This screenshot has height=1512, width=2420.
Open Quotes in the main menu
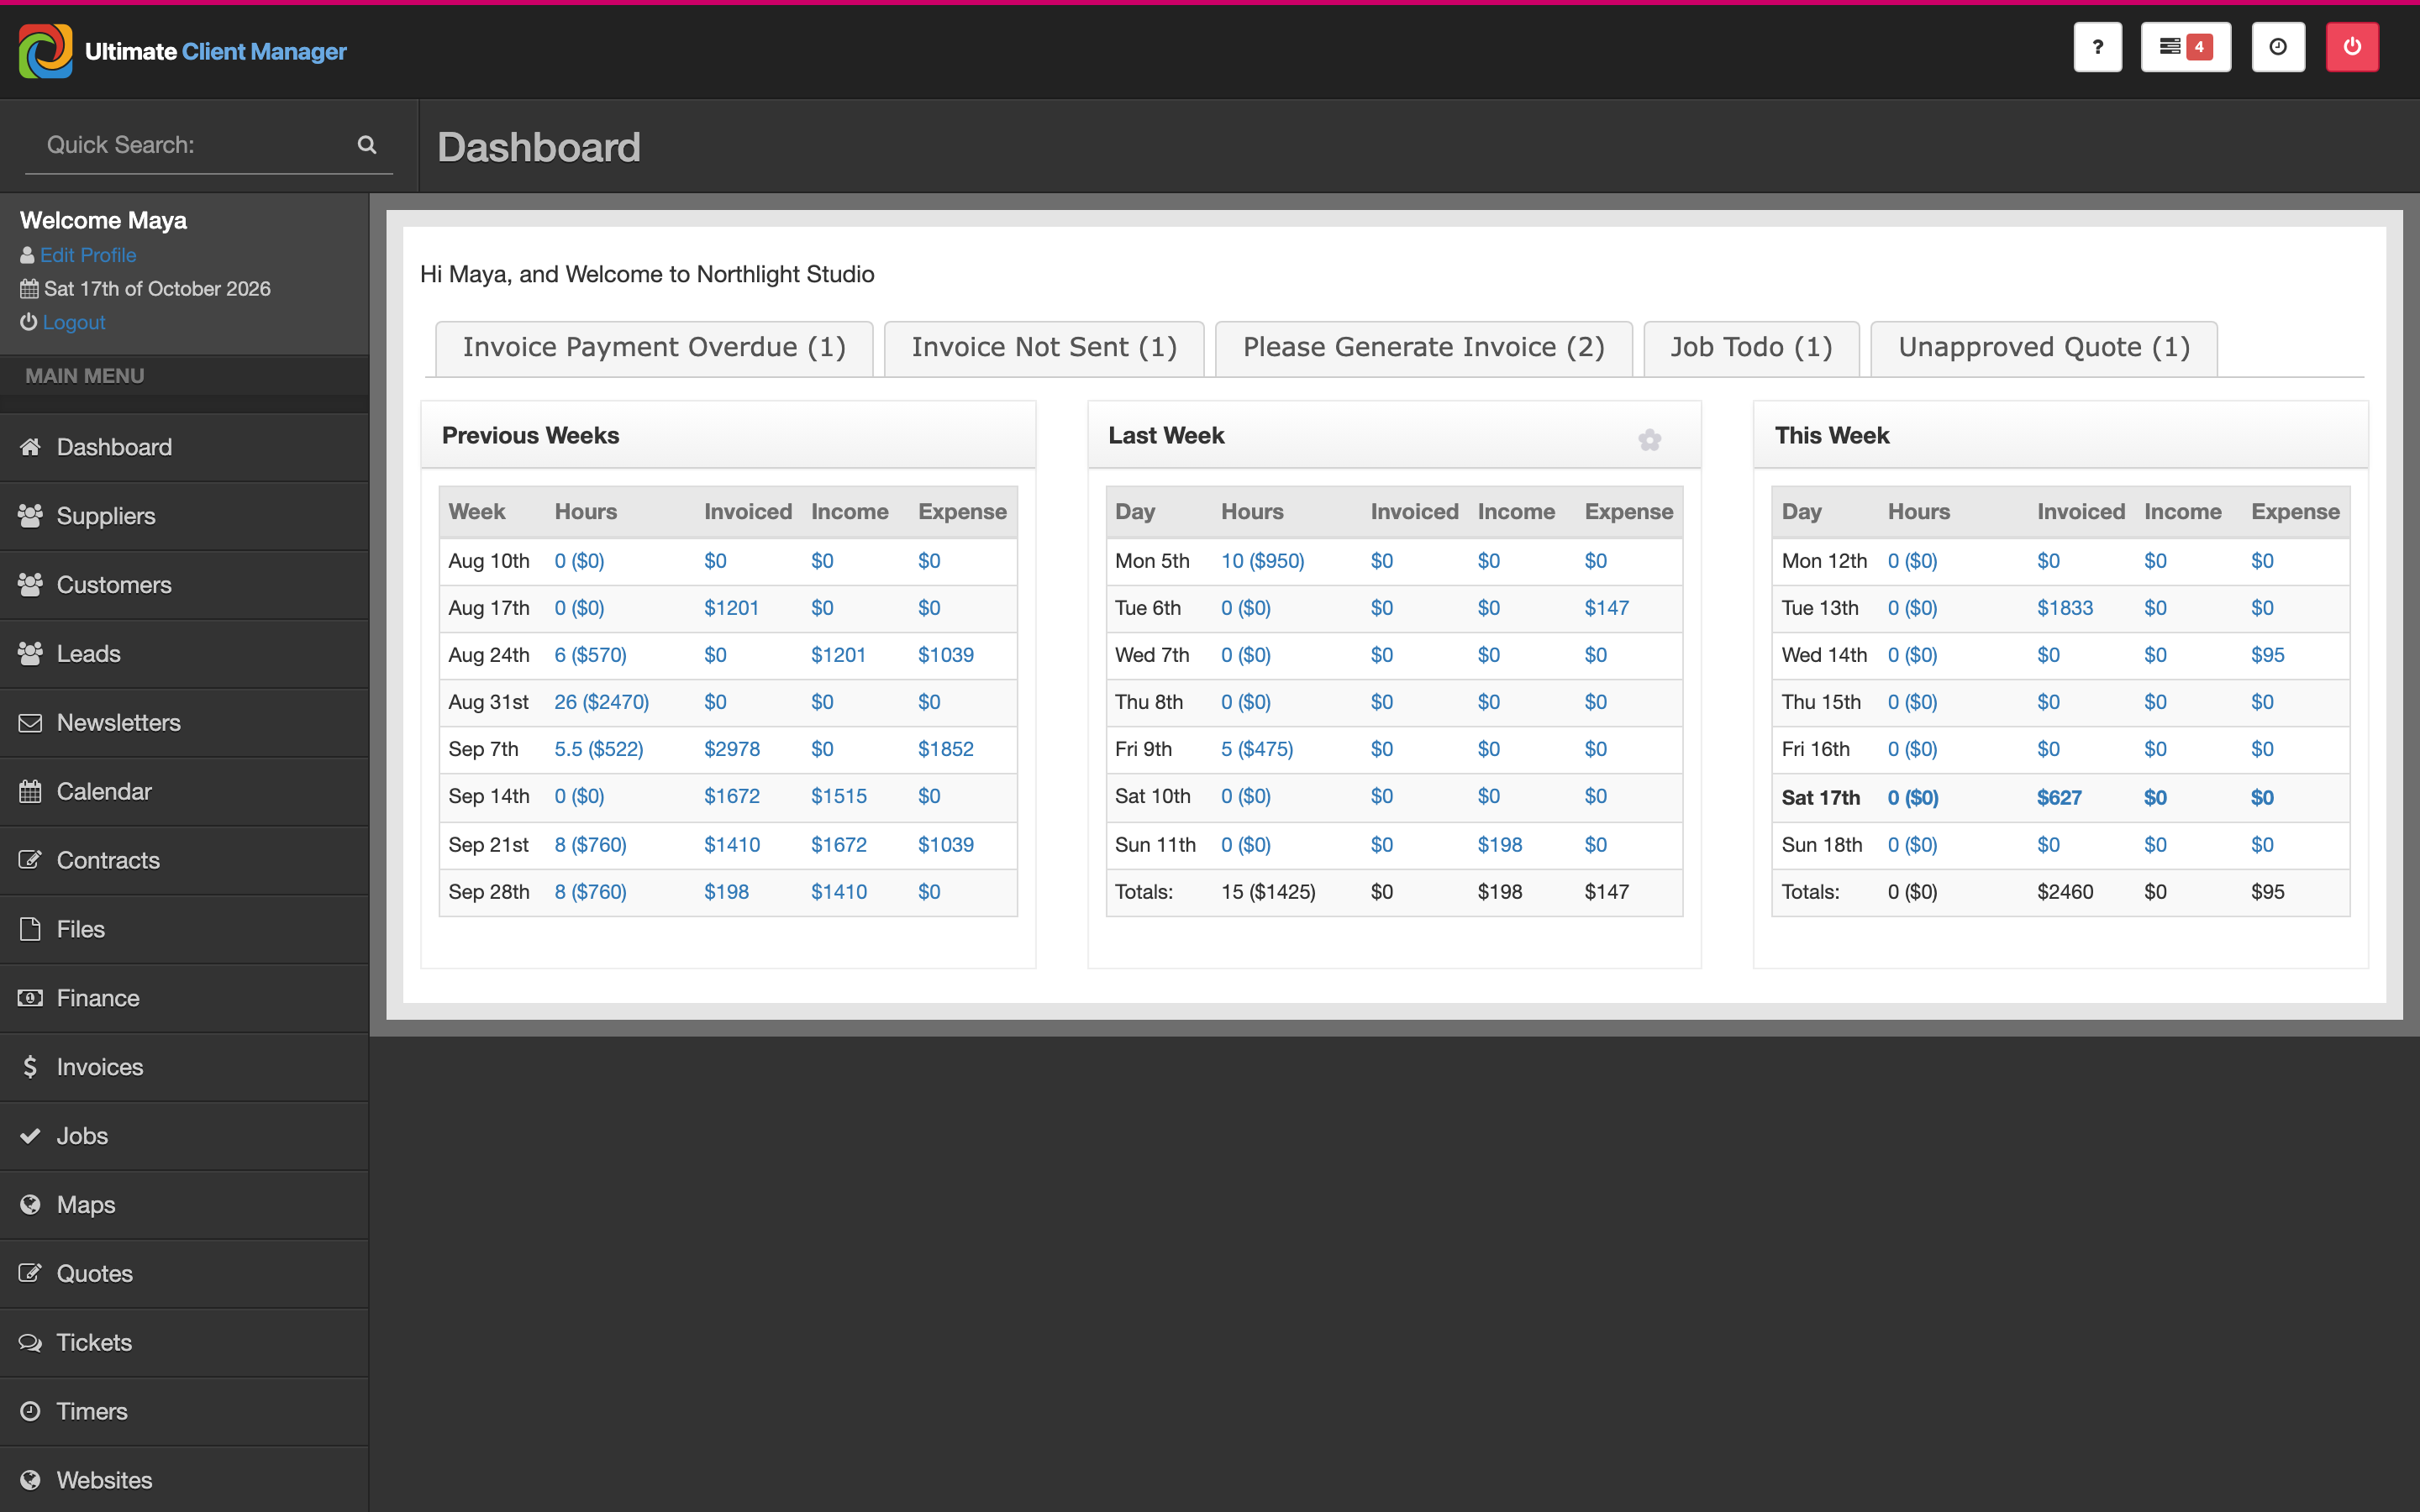coord(184,1273)
